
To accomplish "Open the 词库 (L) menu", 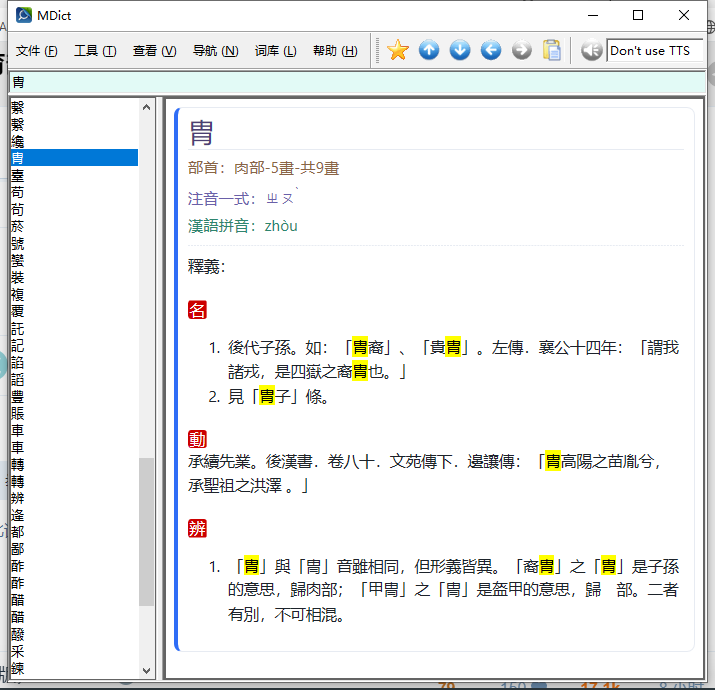I will (275, 51).
